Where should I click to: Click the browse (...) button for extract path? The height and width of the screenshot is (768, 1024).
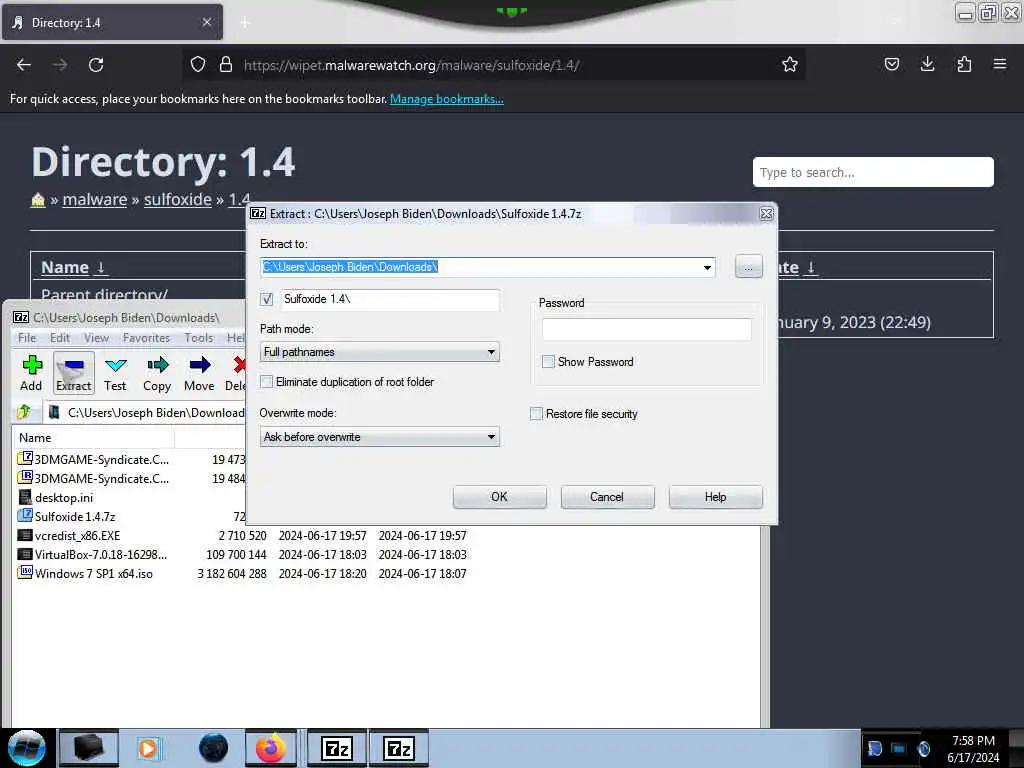tap(748, 266)
